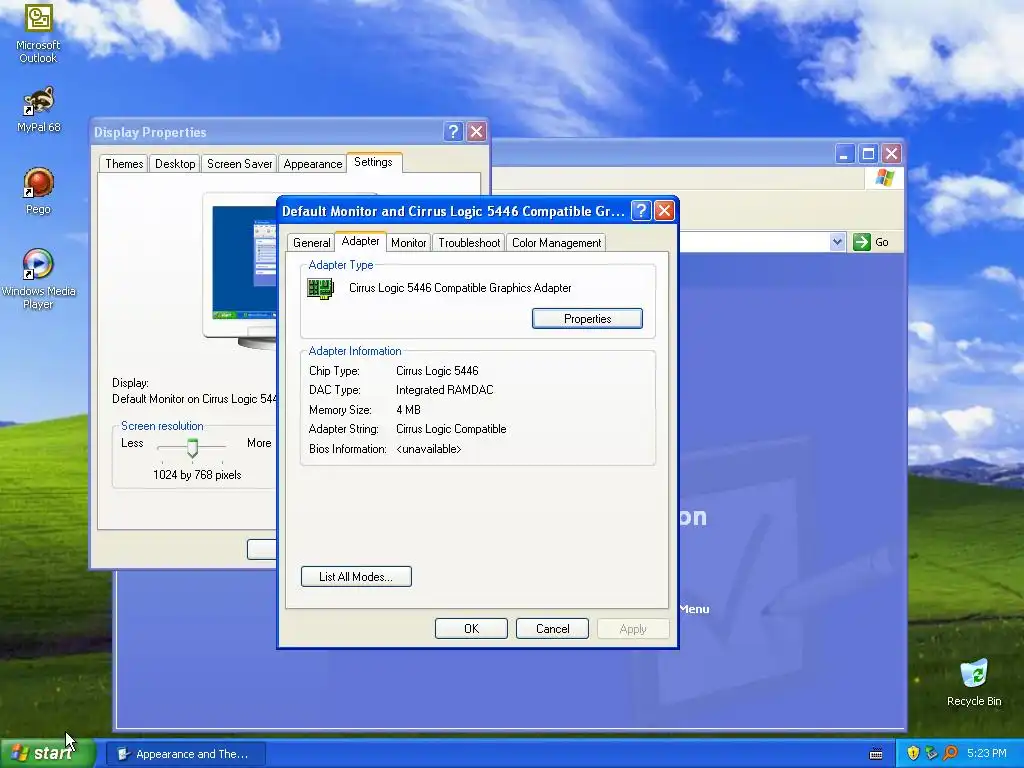This screenshot has height=768, width=1024.
Task: Click the 'Cirrus Logic Compatible' adapter string
Action: 451,429
